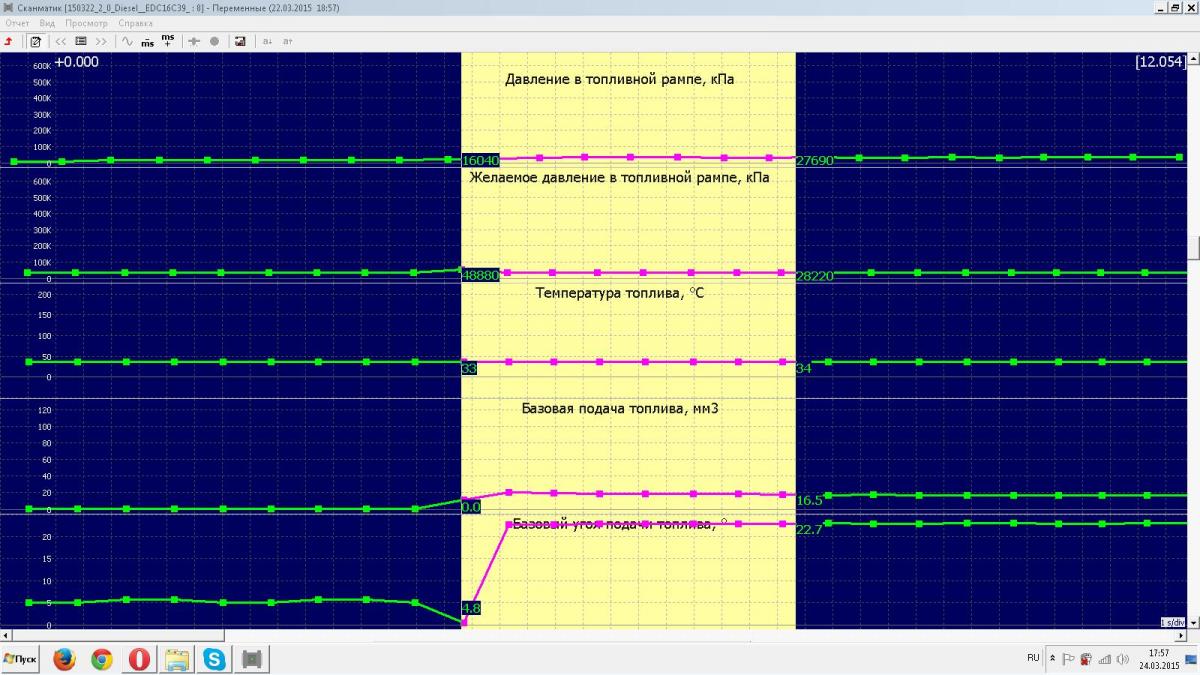Click the vertical scrollbar down arrow
The image size is (1200, 675).
click(x=1194, y=623)
